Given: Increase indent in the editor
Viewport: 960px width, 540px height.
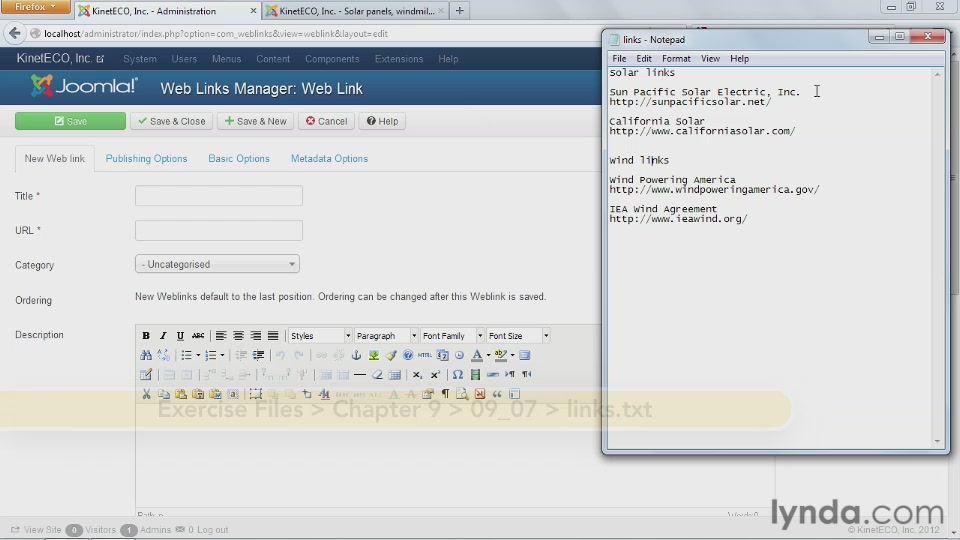Looking at the screenshot, I should click(x=258, y=355).
